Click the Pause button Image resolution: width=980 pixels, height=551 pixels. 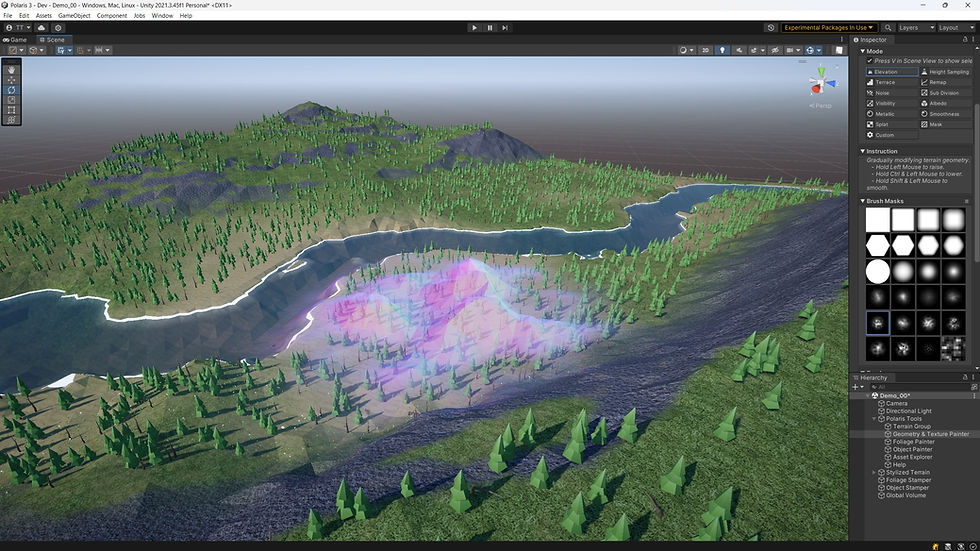coord(489,27)
